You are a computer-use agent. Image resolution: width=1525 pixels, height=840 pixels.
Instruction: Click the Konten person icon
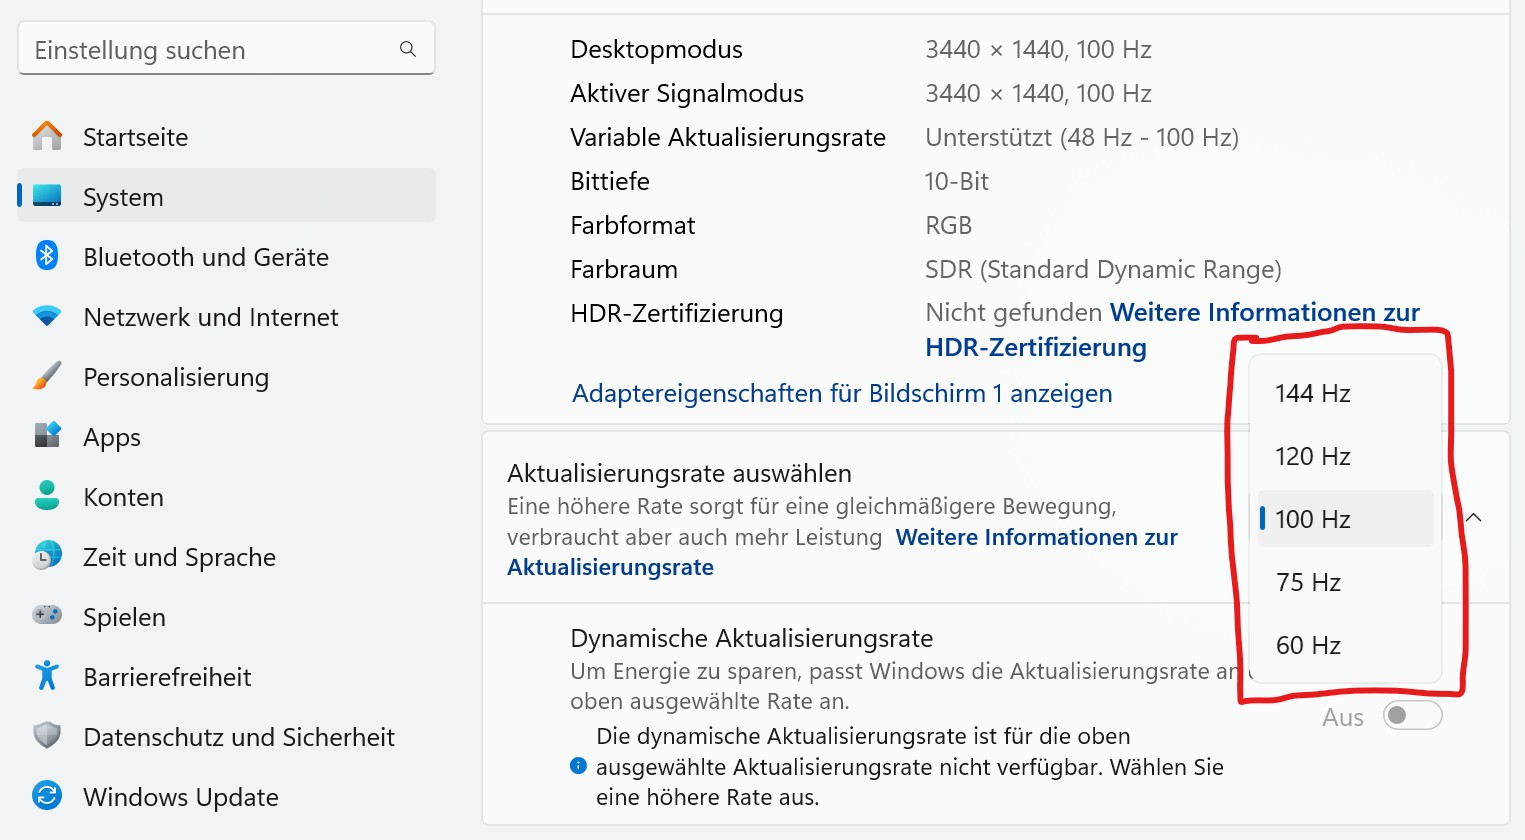tap(47, 496)
